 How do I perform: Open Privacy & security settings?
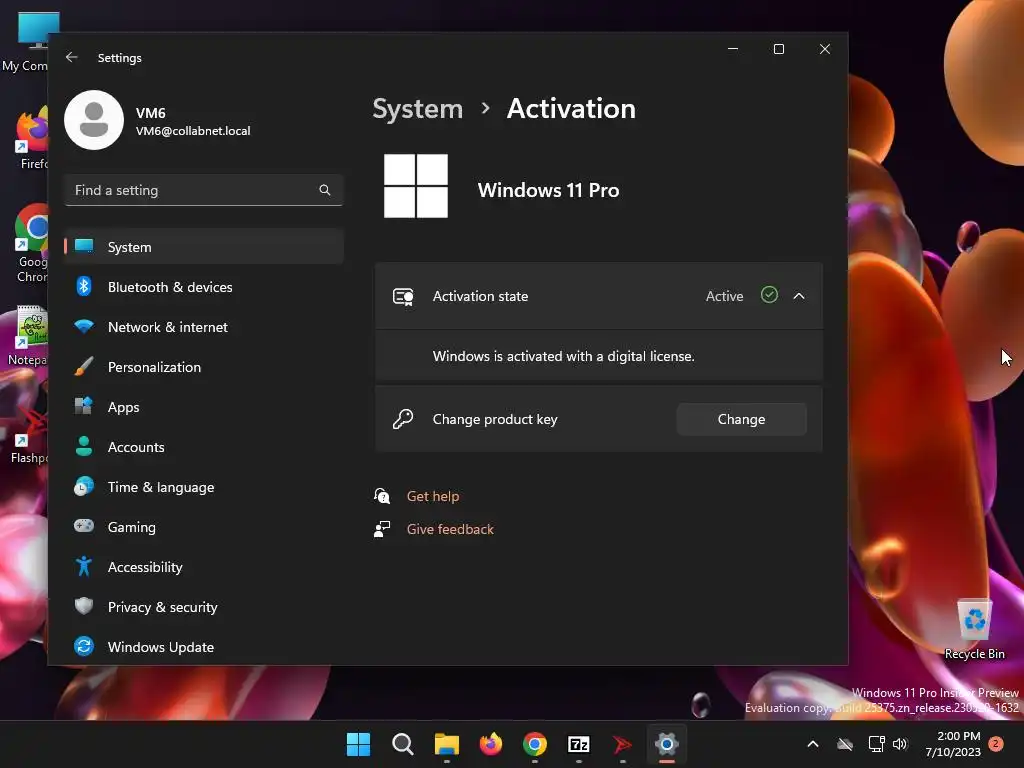coord(204,607)
